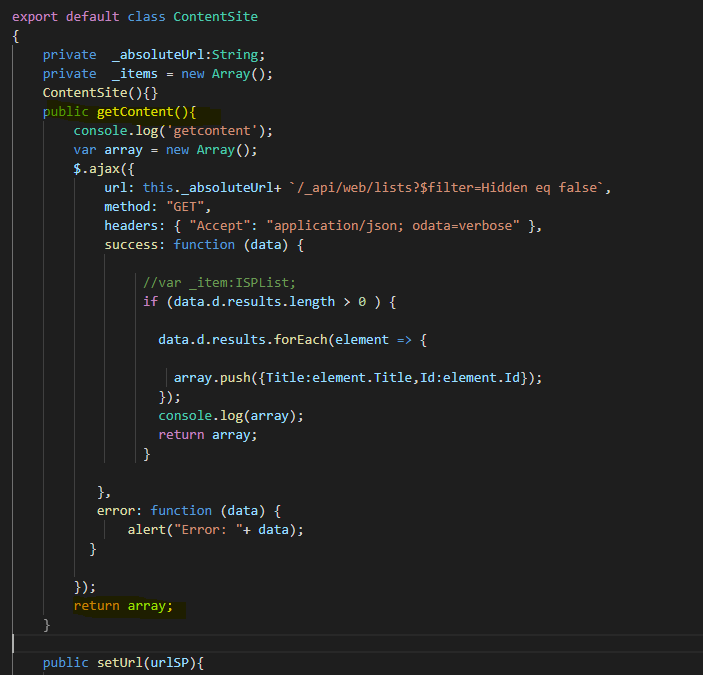This screenshot has width=703, height=675.
Task: Click the highlighted 'return array;' at method end
Action: (123, 606)
